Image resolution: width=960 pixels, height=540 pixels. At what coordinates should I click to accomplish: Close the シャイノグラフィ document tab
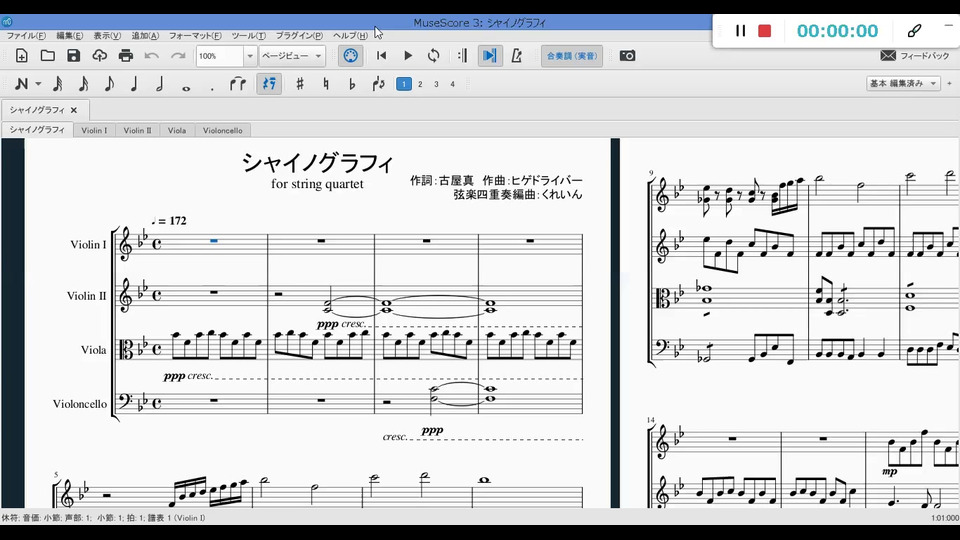pos(74,110)
